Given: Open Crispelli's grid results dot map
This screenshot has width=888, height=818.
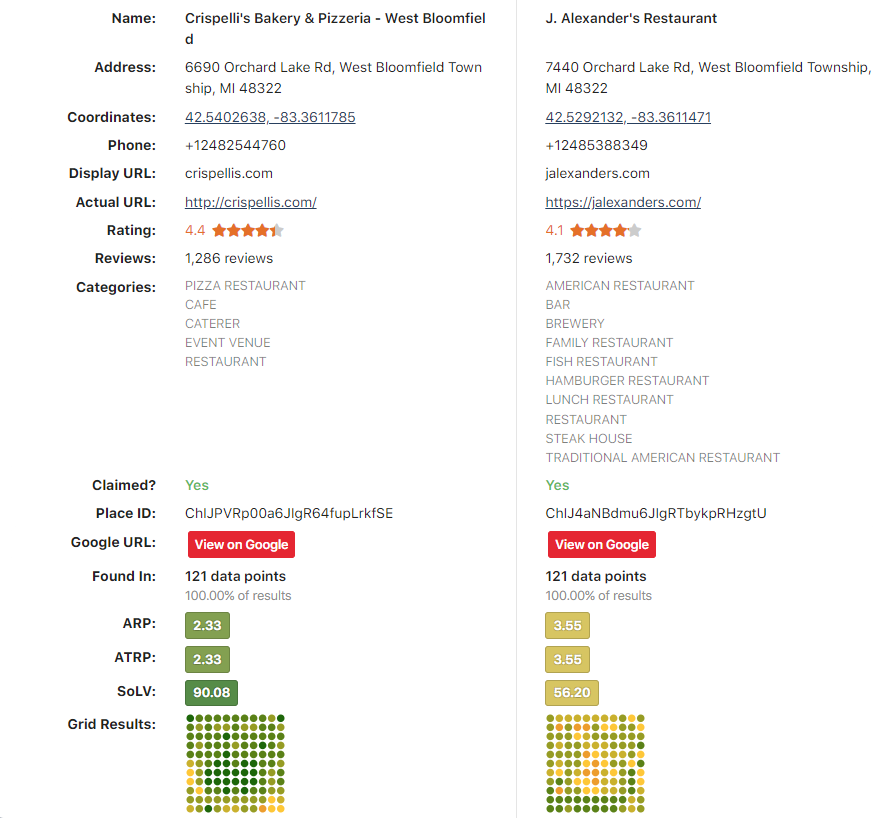Looking at the screenshot, I should pos(236,762).
